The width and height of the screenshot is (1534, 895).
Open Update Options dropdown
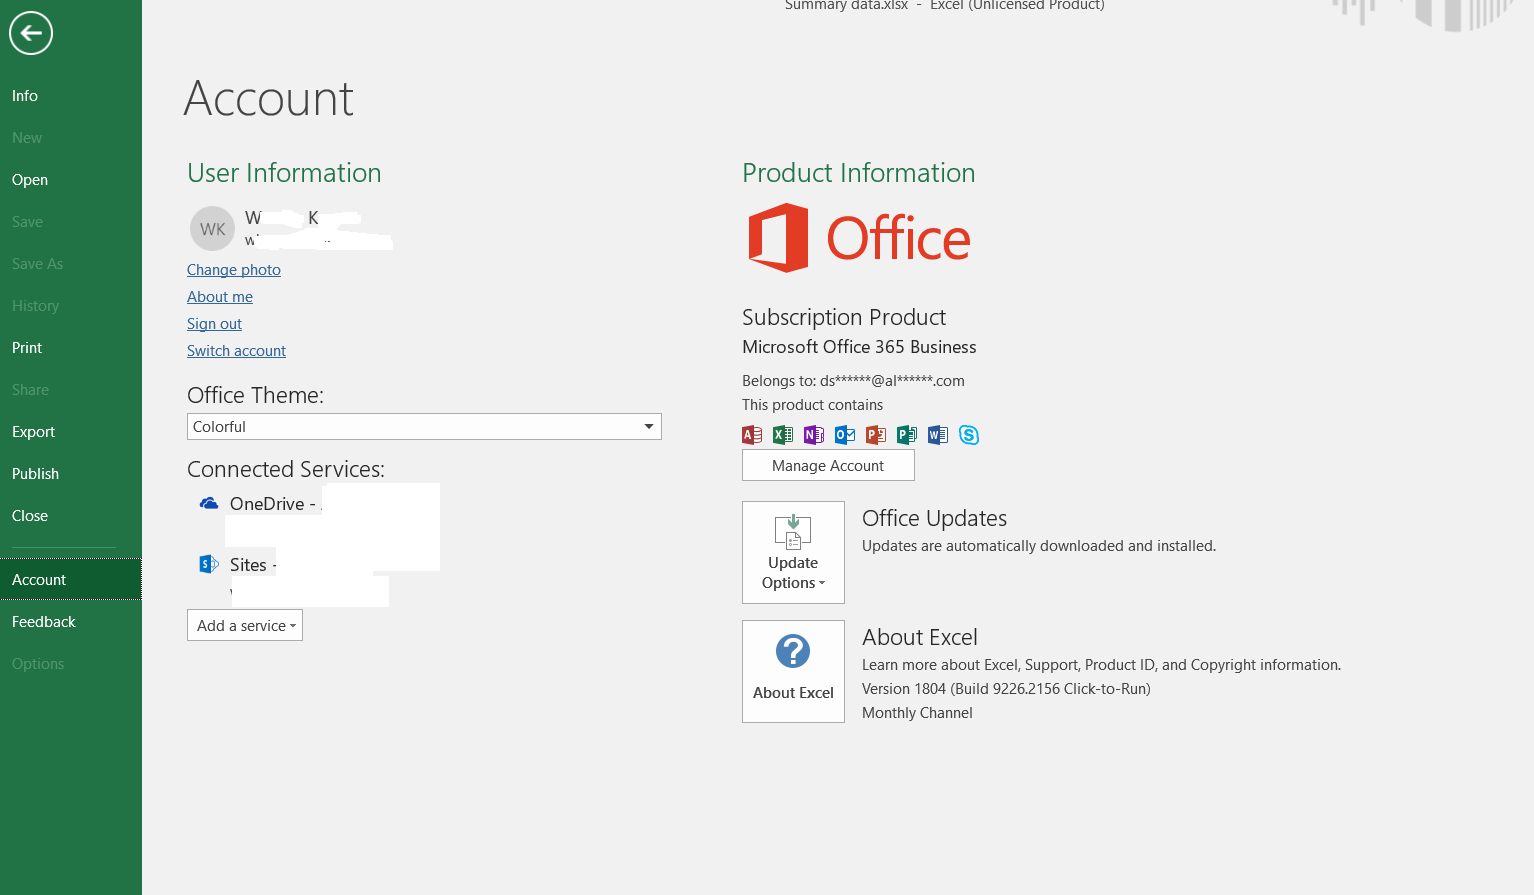pyautogui.click(x=793, y=552)
